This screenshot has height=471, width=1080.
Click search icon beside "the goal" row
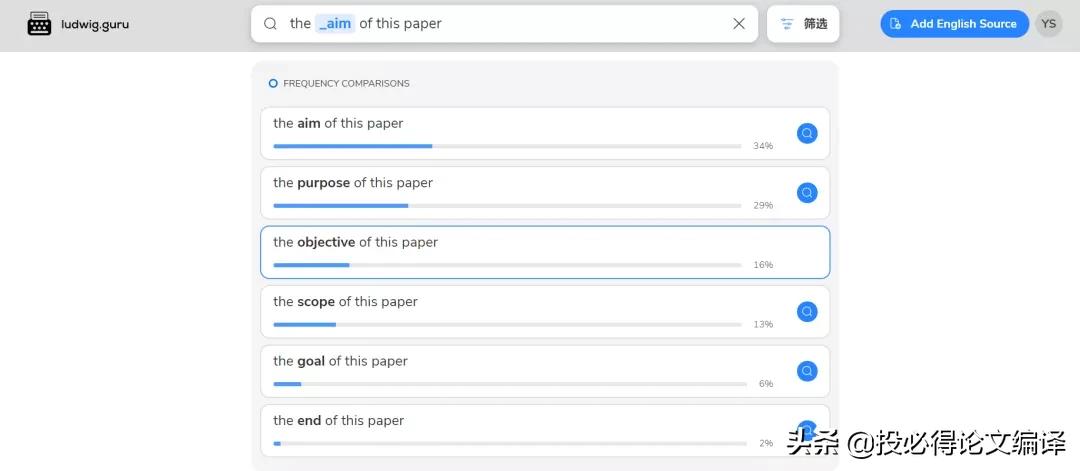pyautogui.click(x=807, y=371)
